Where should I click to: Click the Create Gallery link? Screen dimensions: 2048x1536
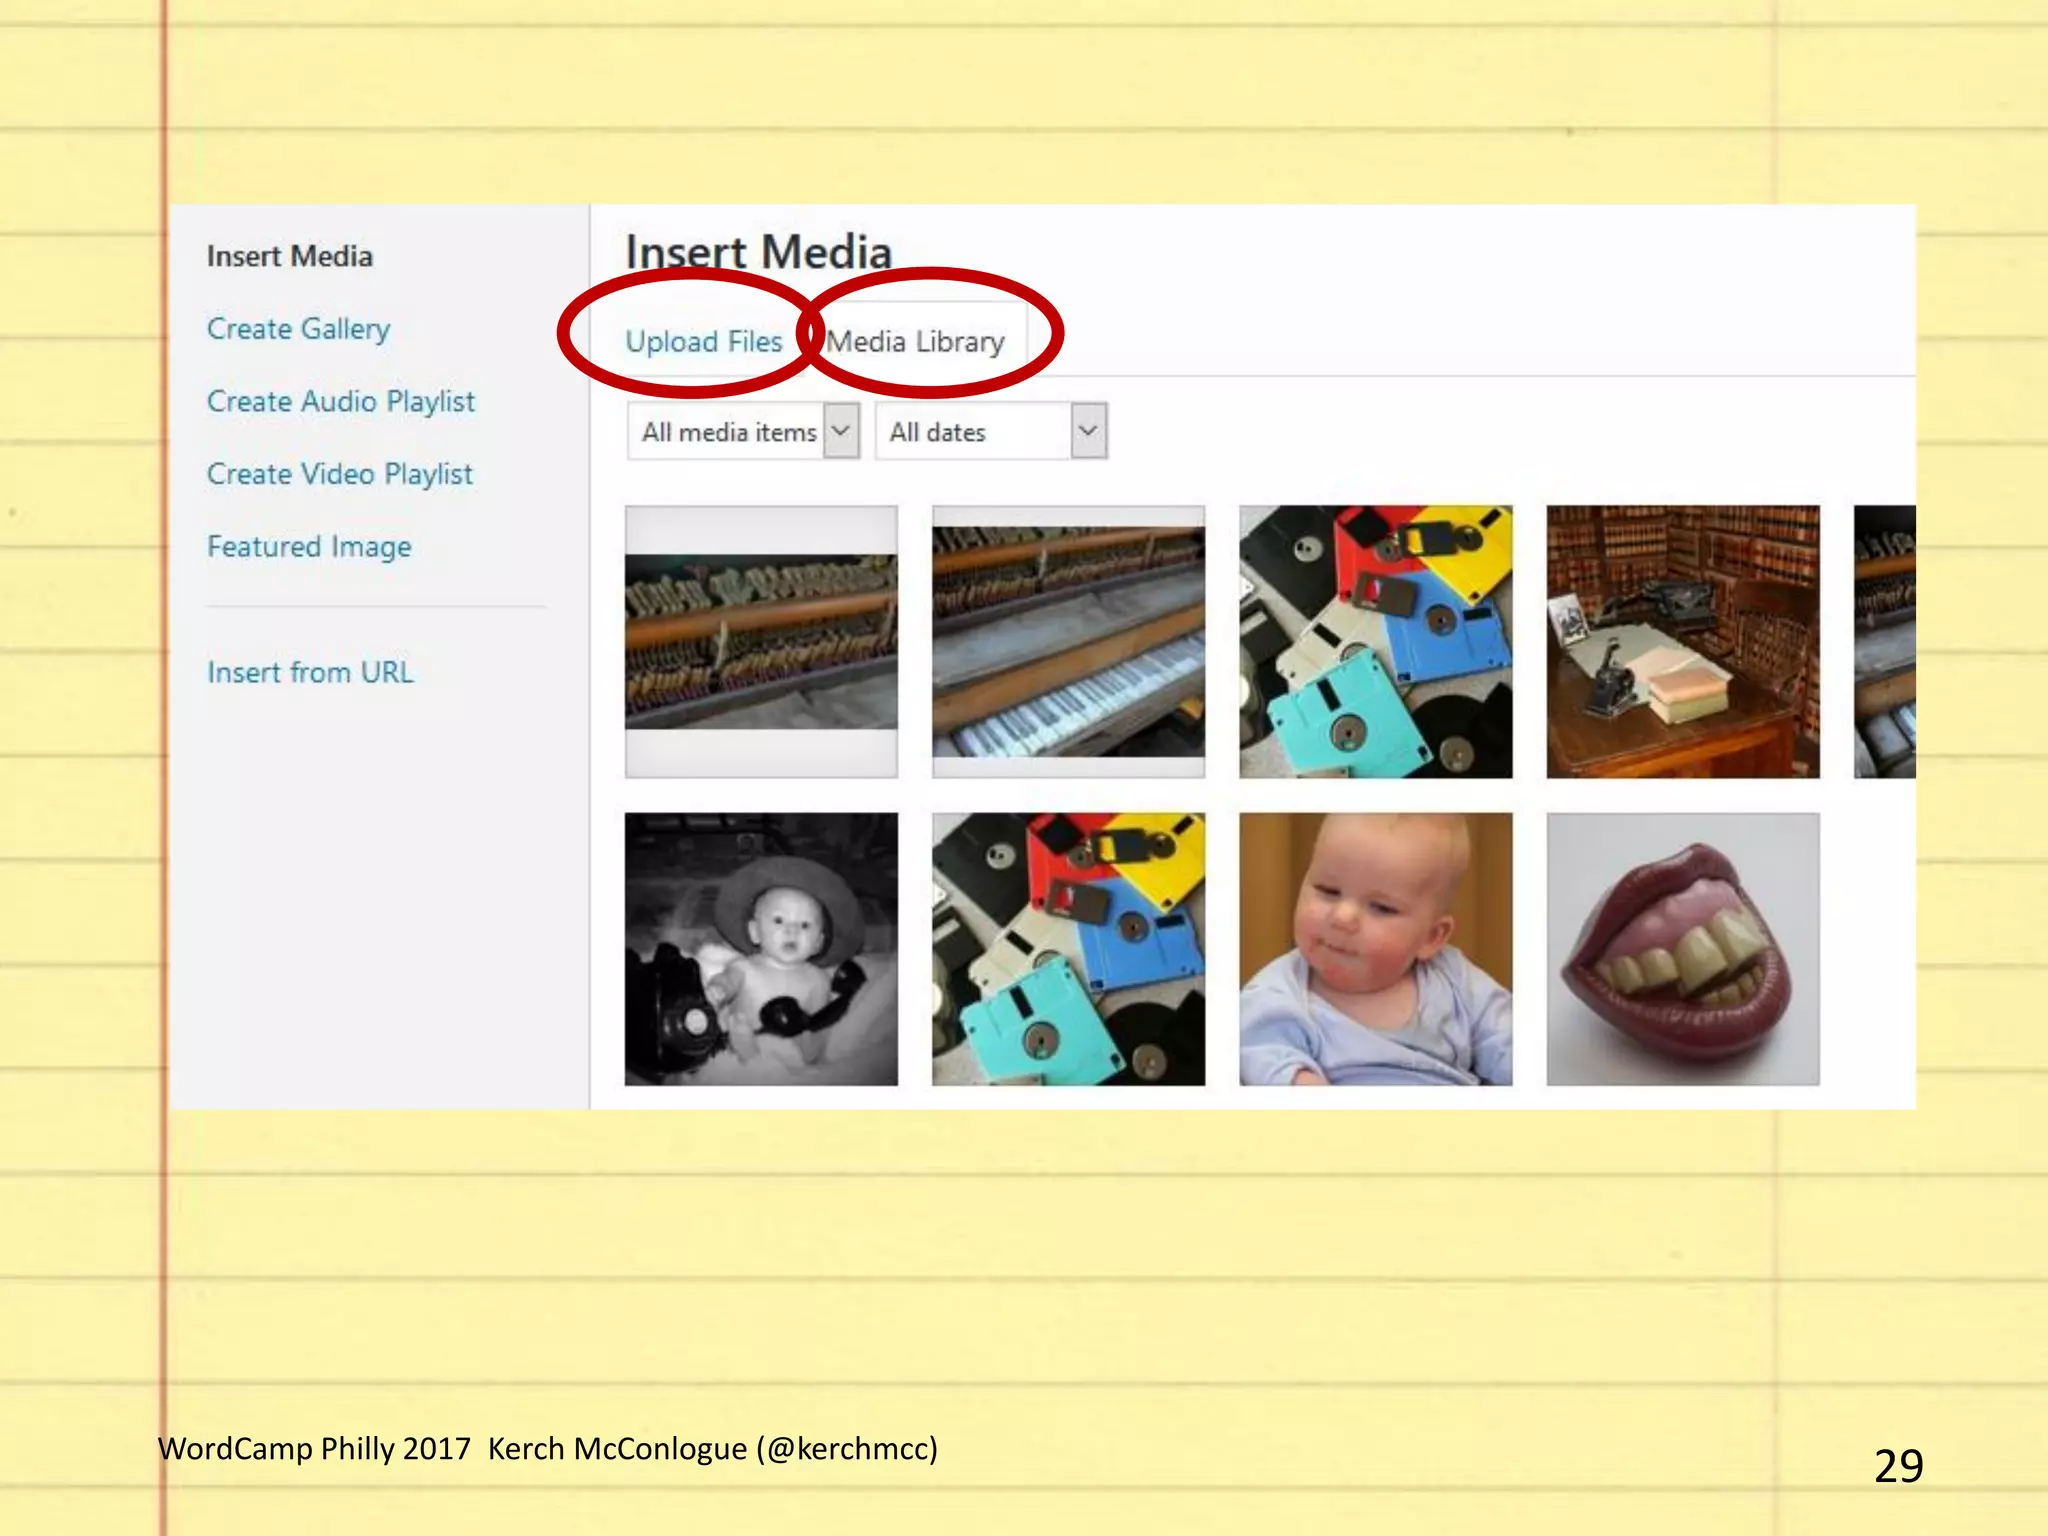[x=298, y=329]
